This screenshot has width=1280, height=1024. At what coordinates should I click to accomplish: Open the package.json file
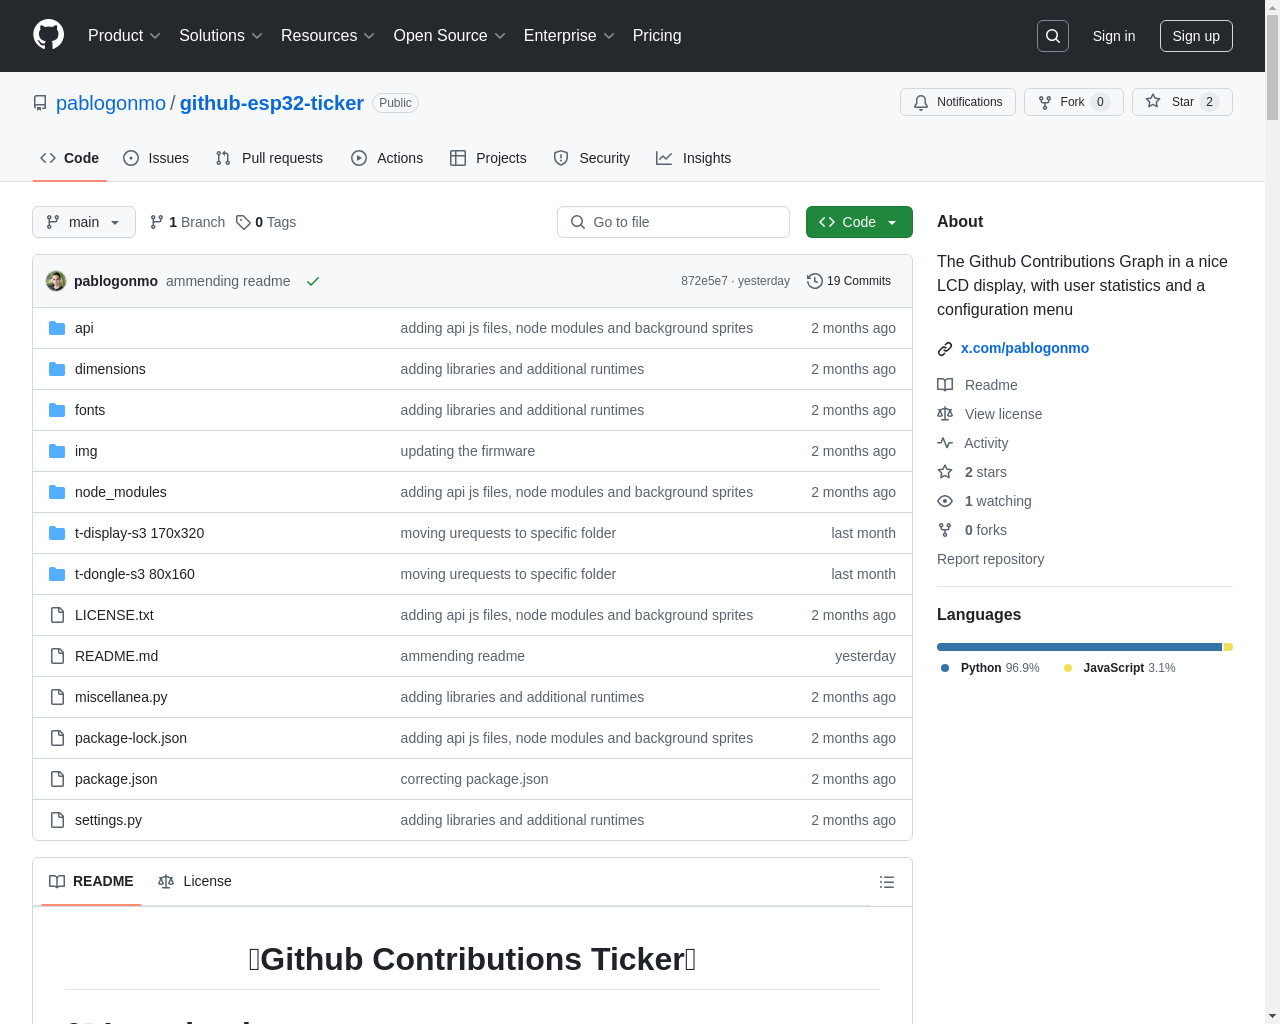pos(116,779)
